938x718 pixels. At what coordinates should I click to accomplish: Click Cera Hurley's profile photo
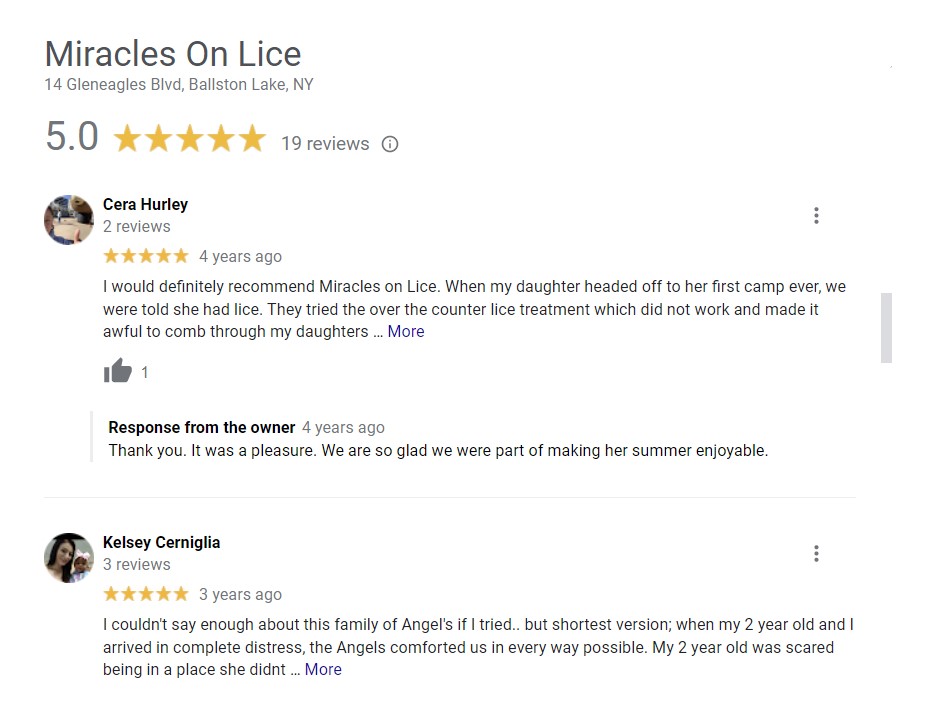pos(69,219)
